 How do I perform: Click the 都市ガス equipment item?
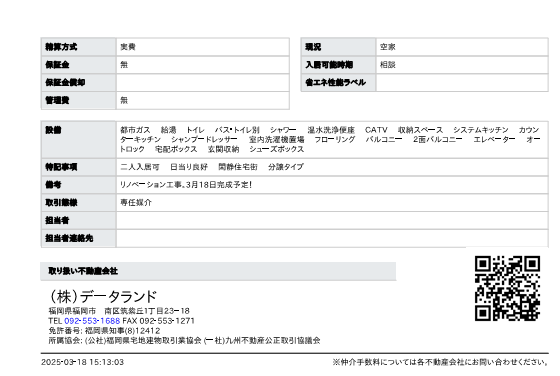tap(135, 130)
